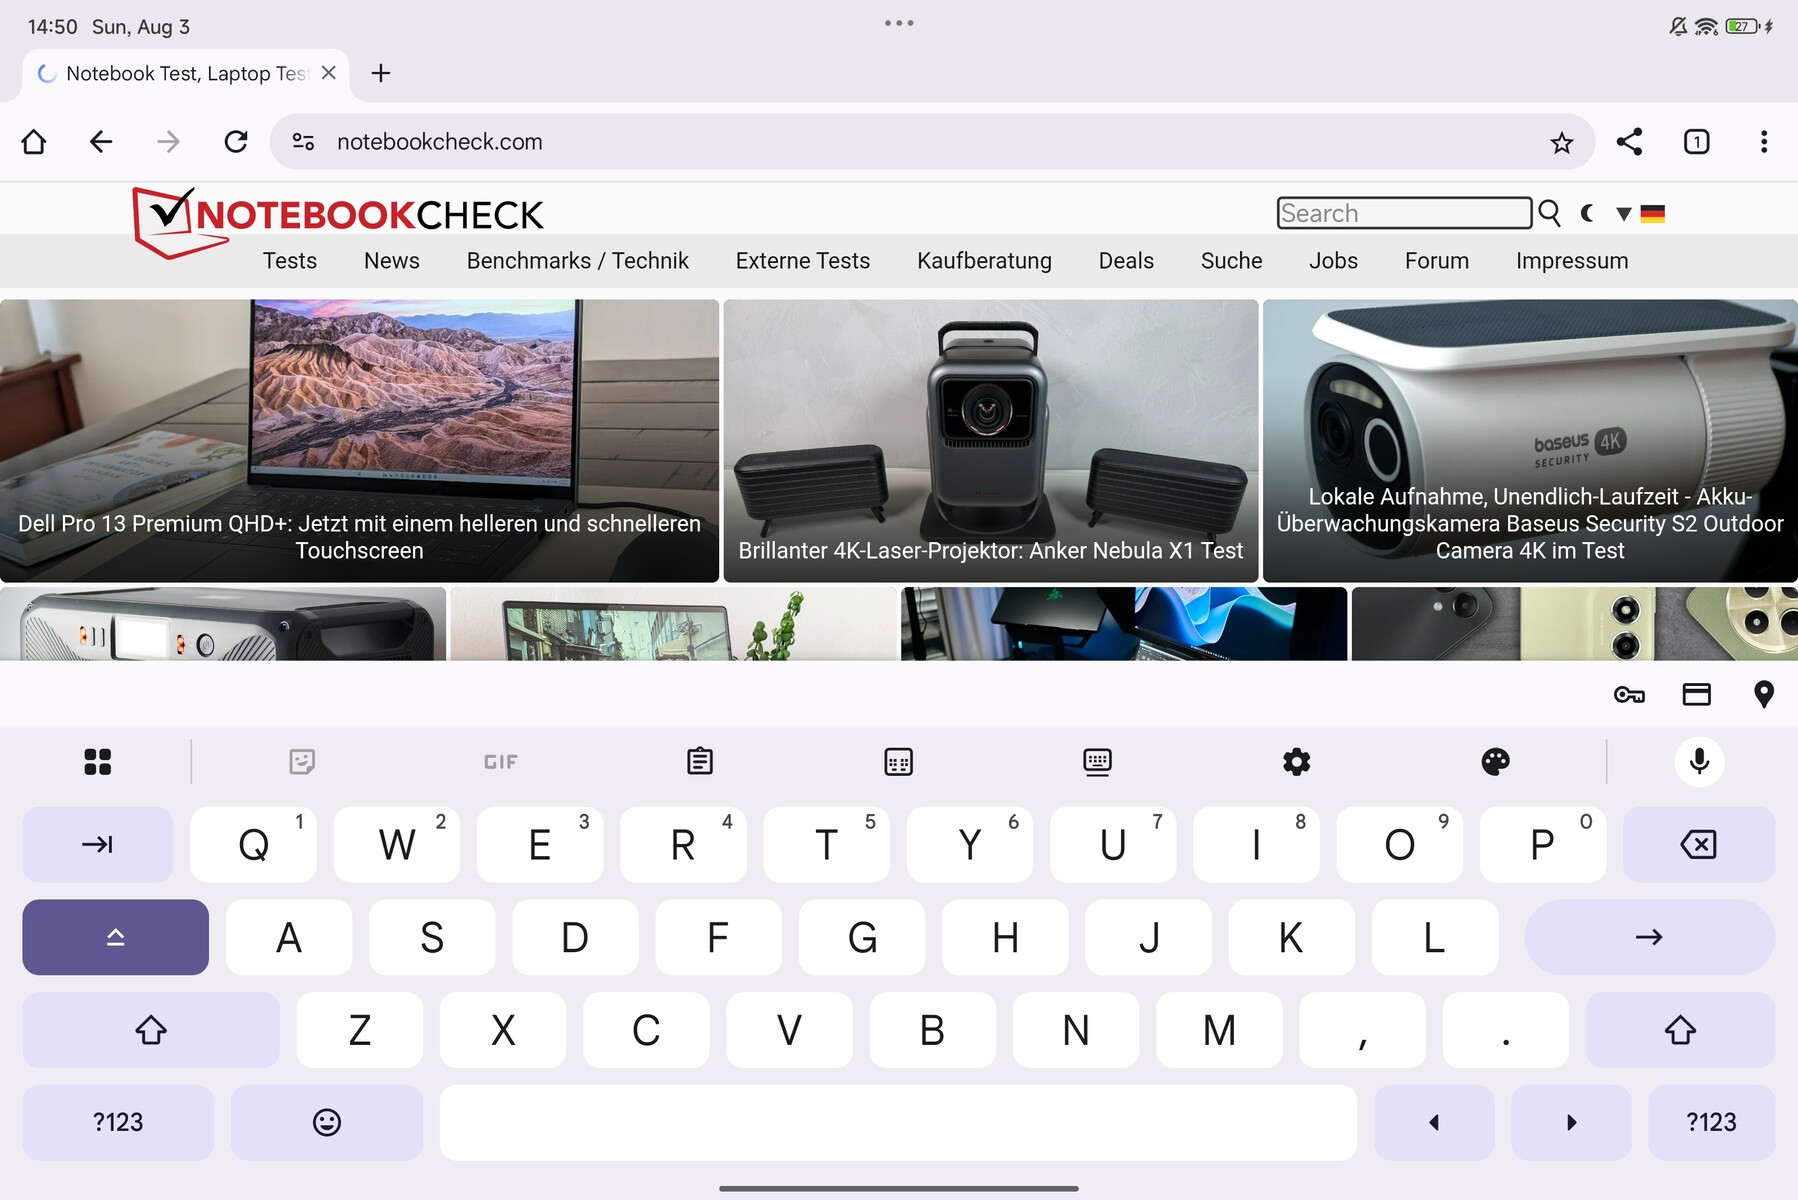Open the Deals menu
Image resolution: width=1798 pixels, height=1200 pixels.
pyautogui.click(x=1126, y=261)
